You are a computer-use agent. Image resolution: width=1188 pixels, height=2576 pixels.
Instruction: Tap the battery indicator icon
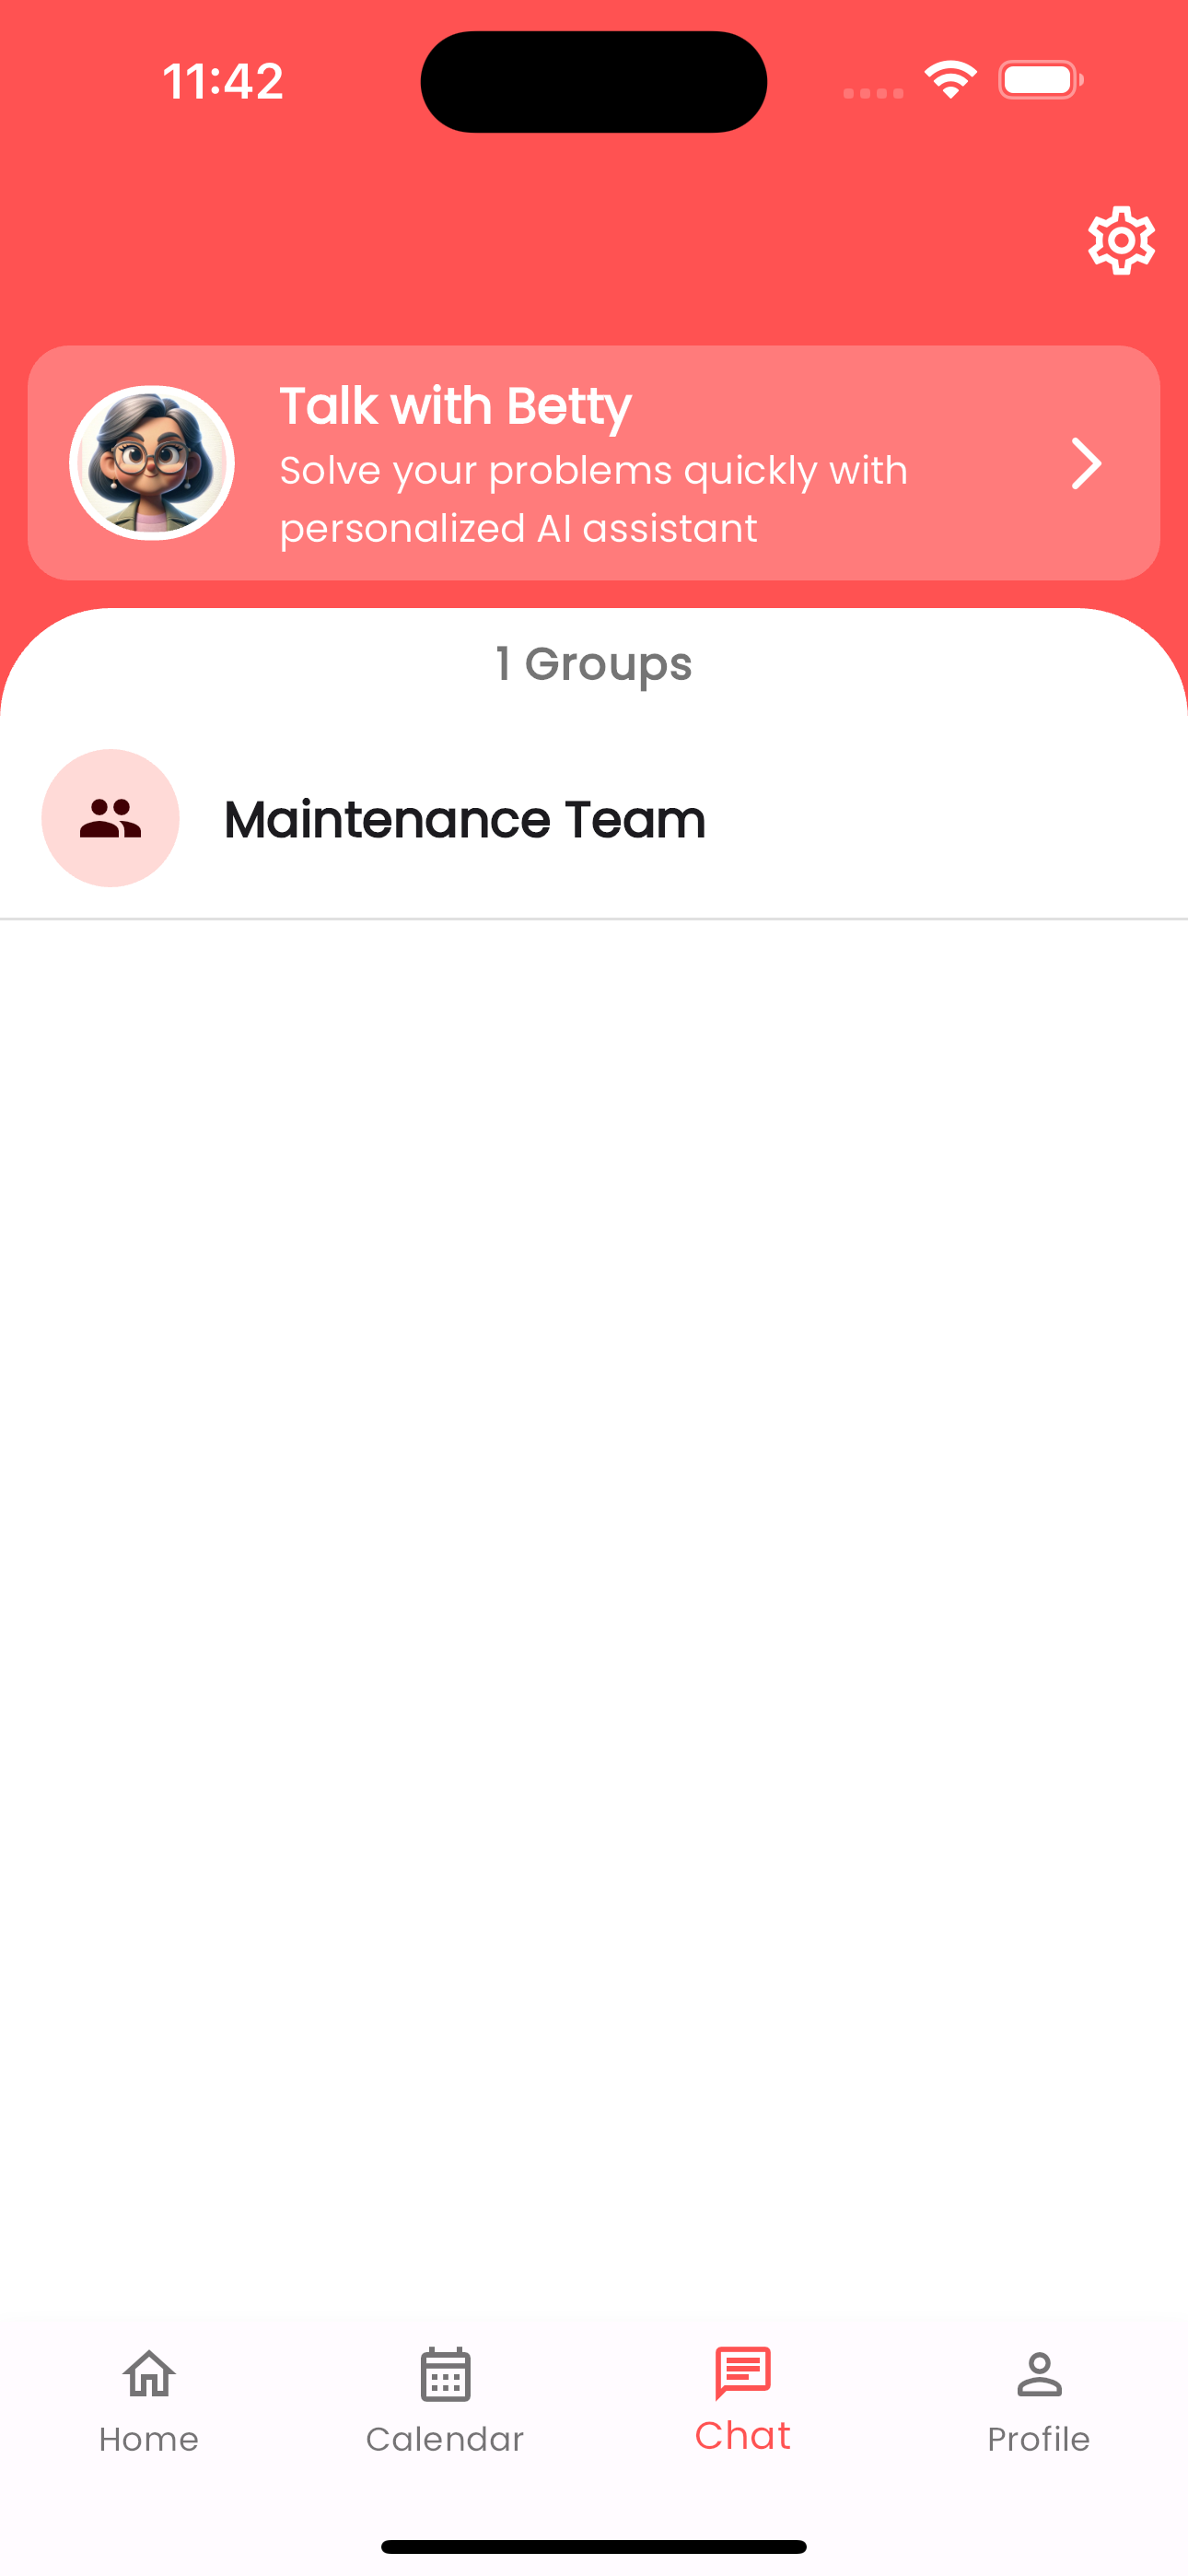coord(1041,80)
